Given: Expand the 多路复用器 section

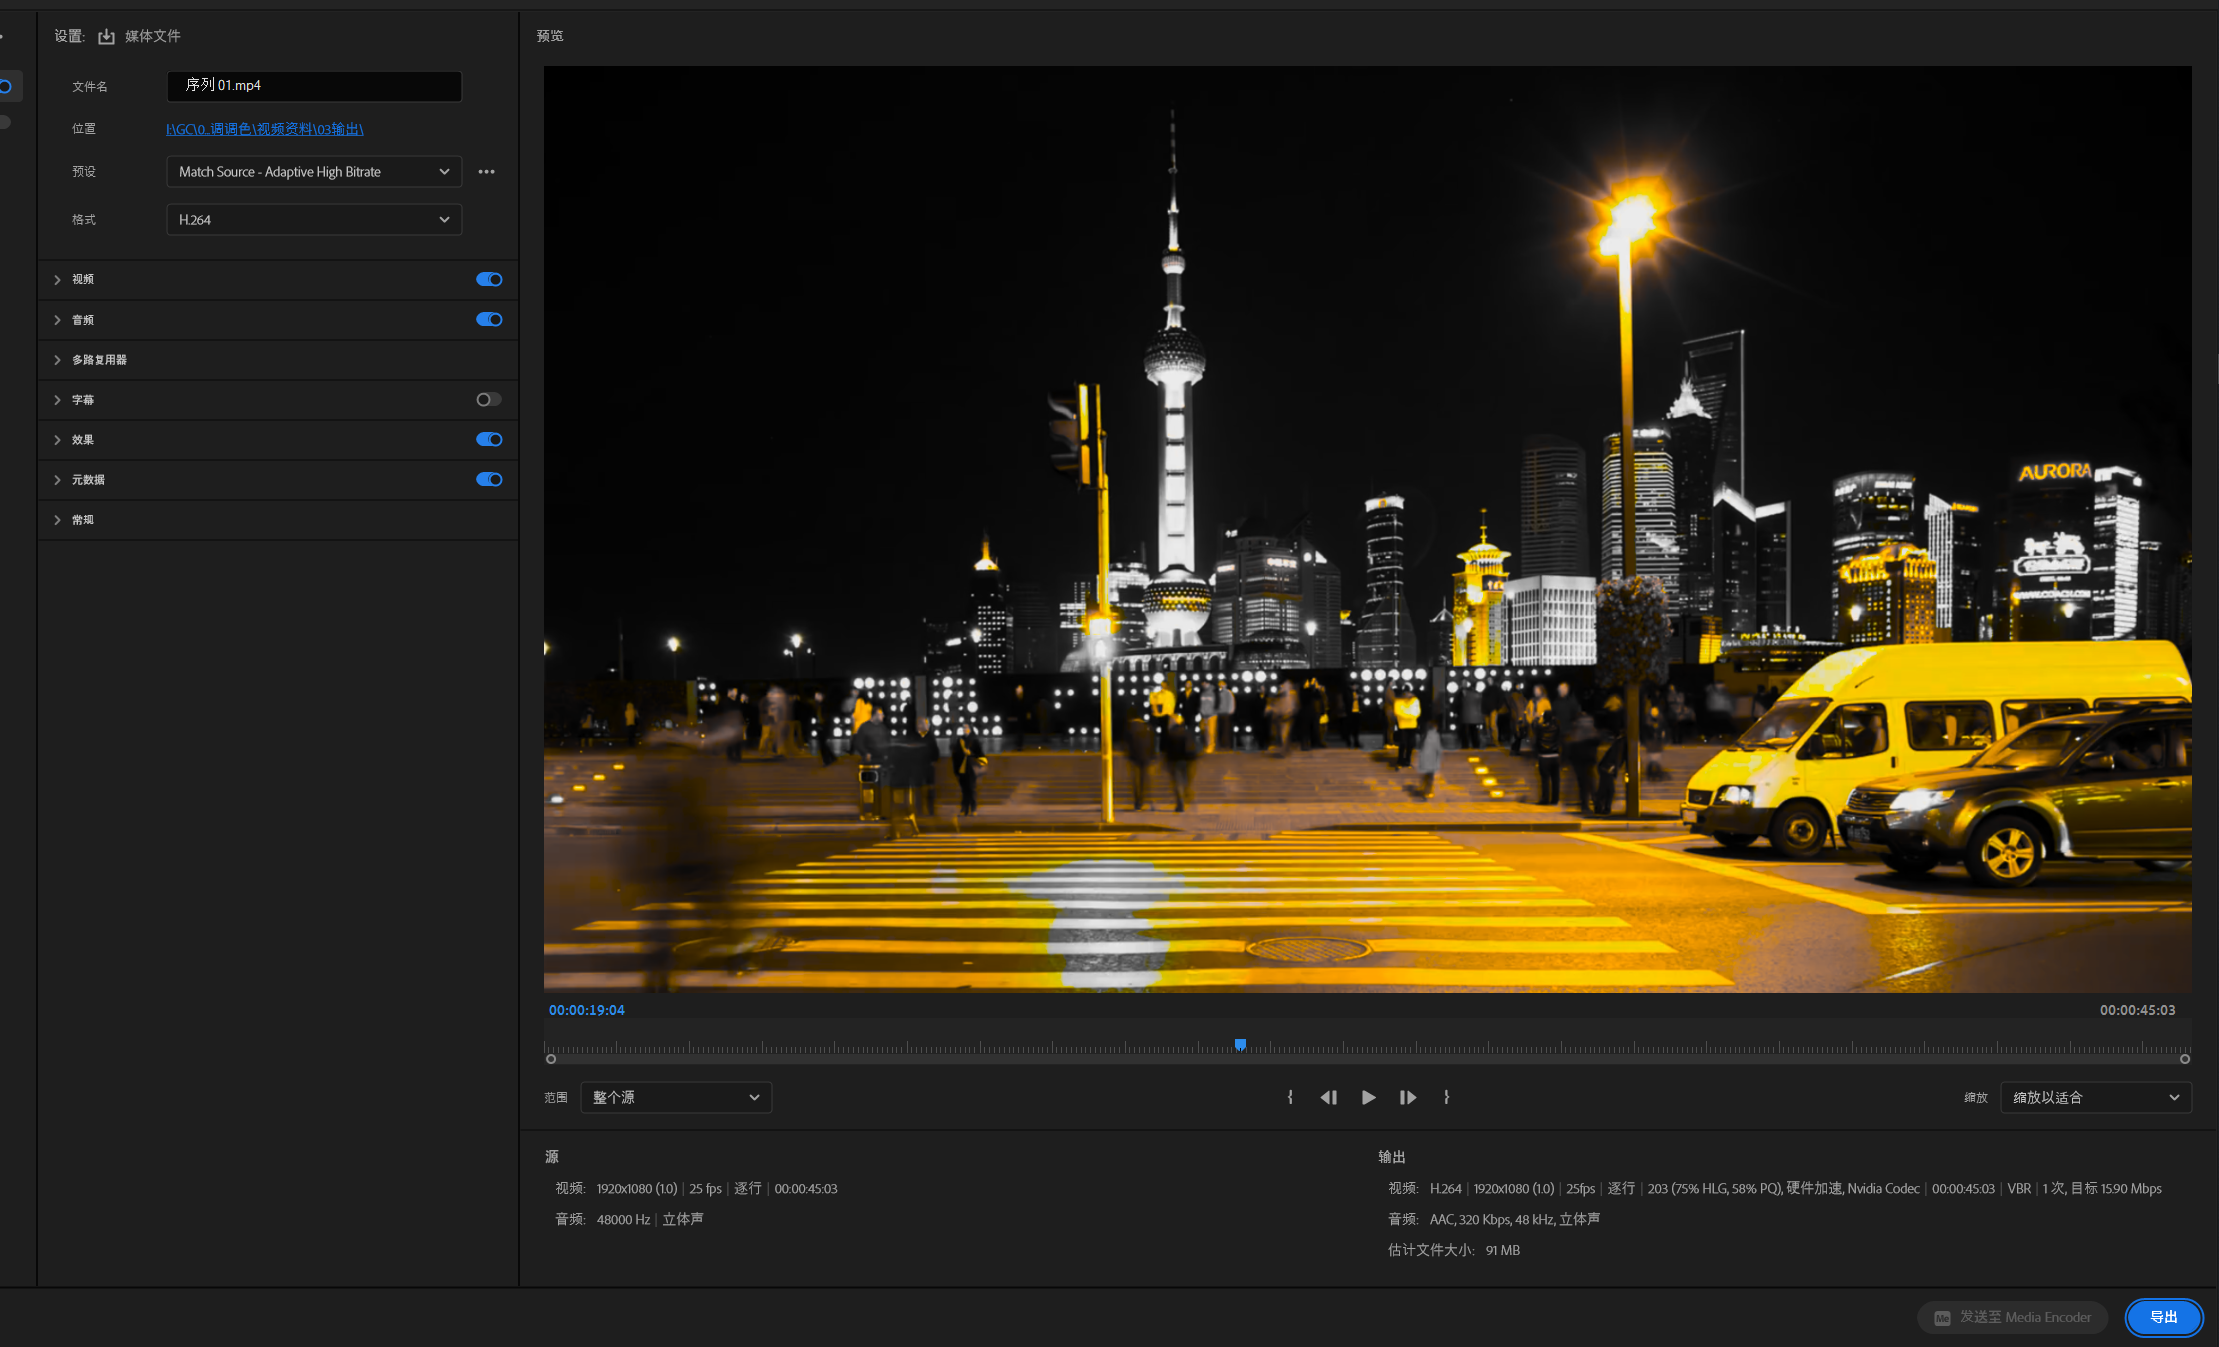Looking at the screenshot, I should tap(58, 360).
